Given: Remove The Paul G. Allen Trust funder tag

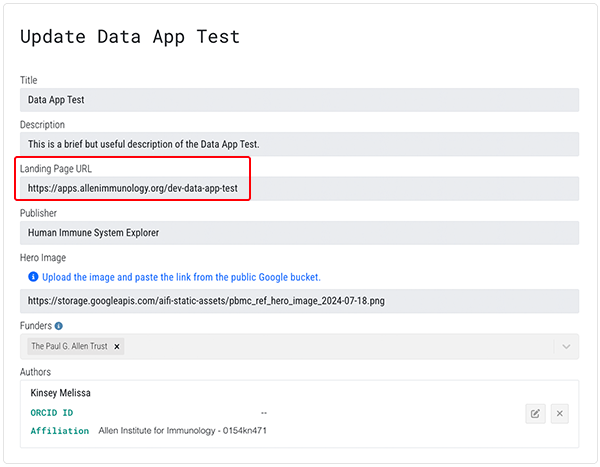Looking at the screenshot, I should (117, 346).
